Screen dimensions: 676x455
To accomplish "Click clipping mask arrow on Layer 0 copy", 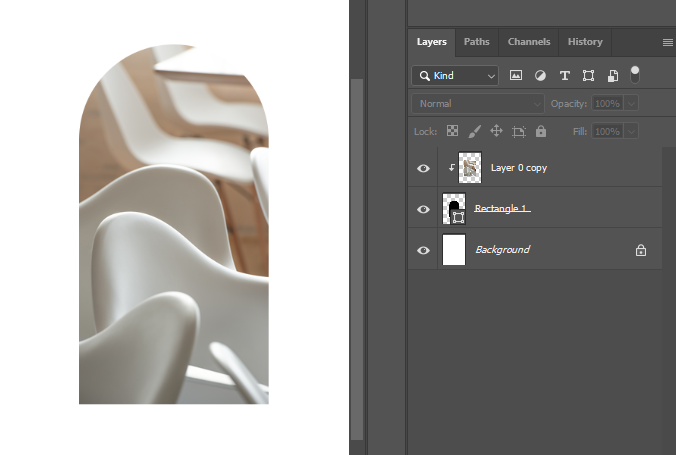I will click(451, 168).
